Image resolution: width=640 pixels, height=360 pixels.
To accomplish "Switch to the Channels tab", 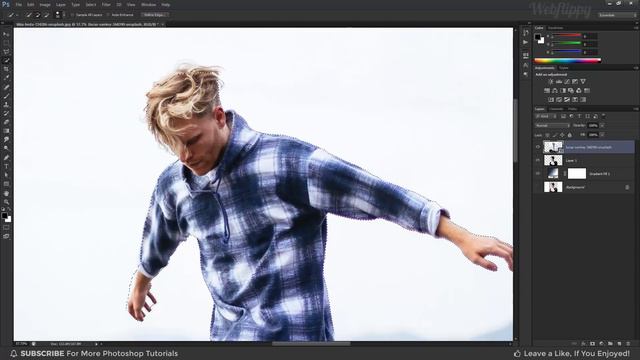I will click(x=556, y=109).
